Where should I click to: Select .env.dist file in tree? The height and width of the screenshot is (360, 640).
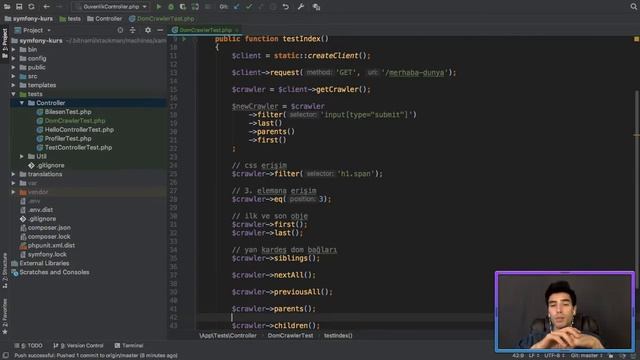tap(37, 210)
